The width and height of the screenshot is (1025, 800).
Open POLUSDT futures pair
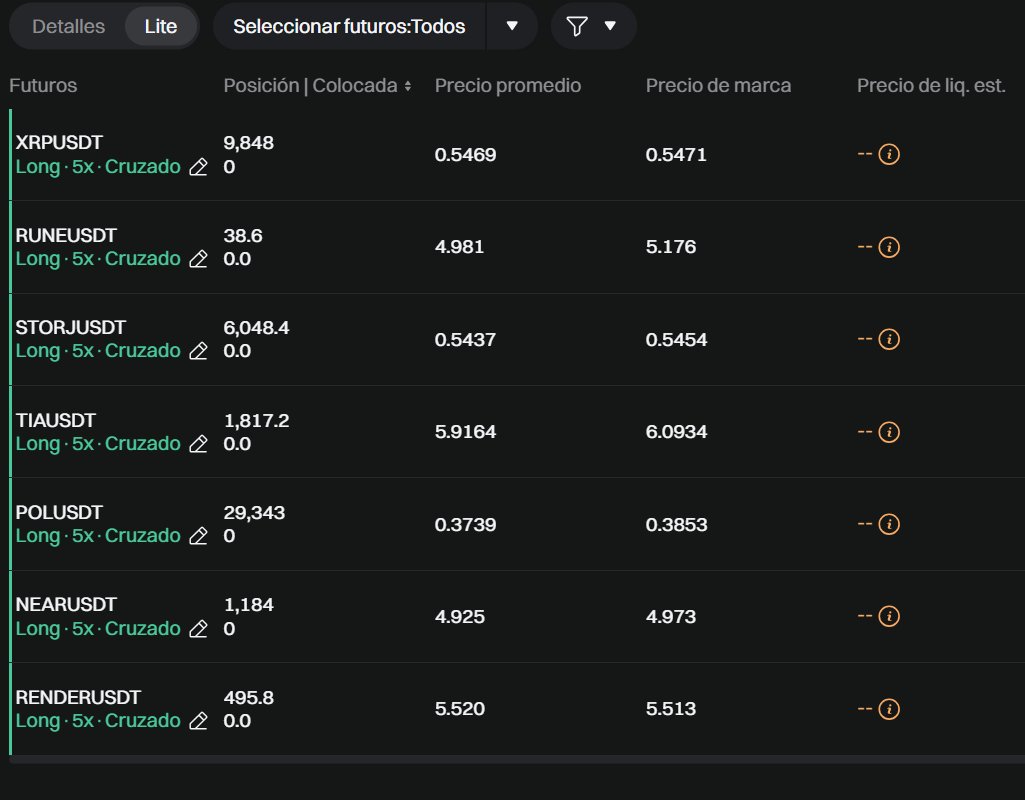(59, 512)
